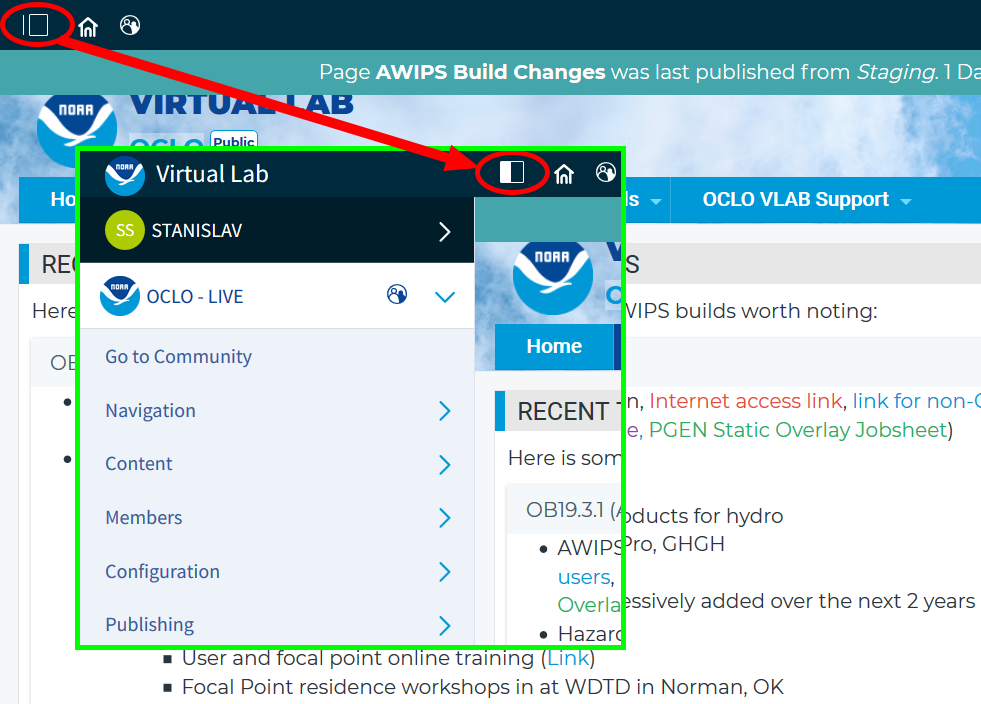Select the Home tab in inset page
Image resolution: width=981 pixels, height=704 pixels.
click(554, 346)
